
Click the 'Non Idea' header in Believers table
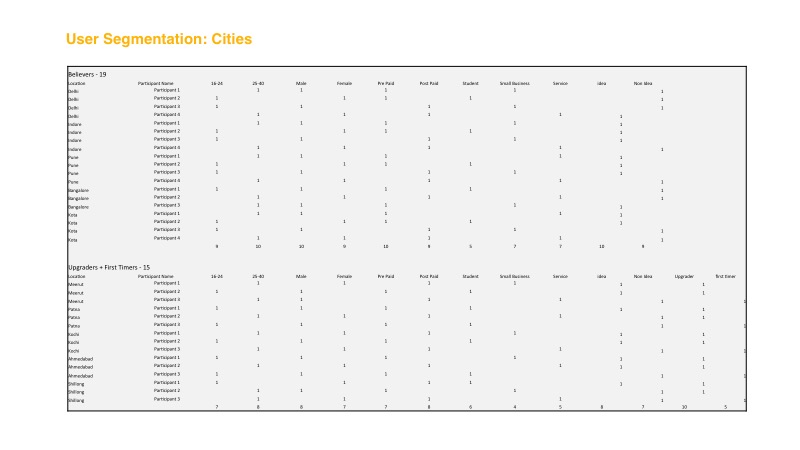tap(642, 83)
